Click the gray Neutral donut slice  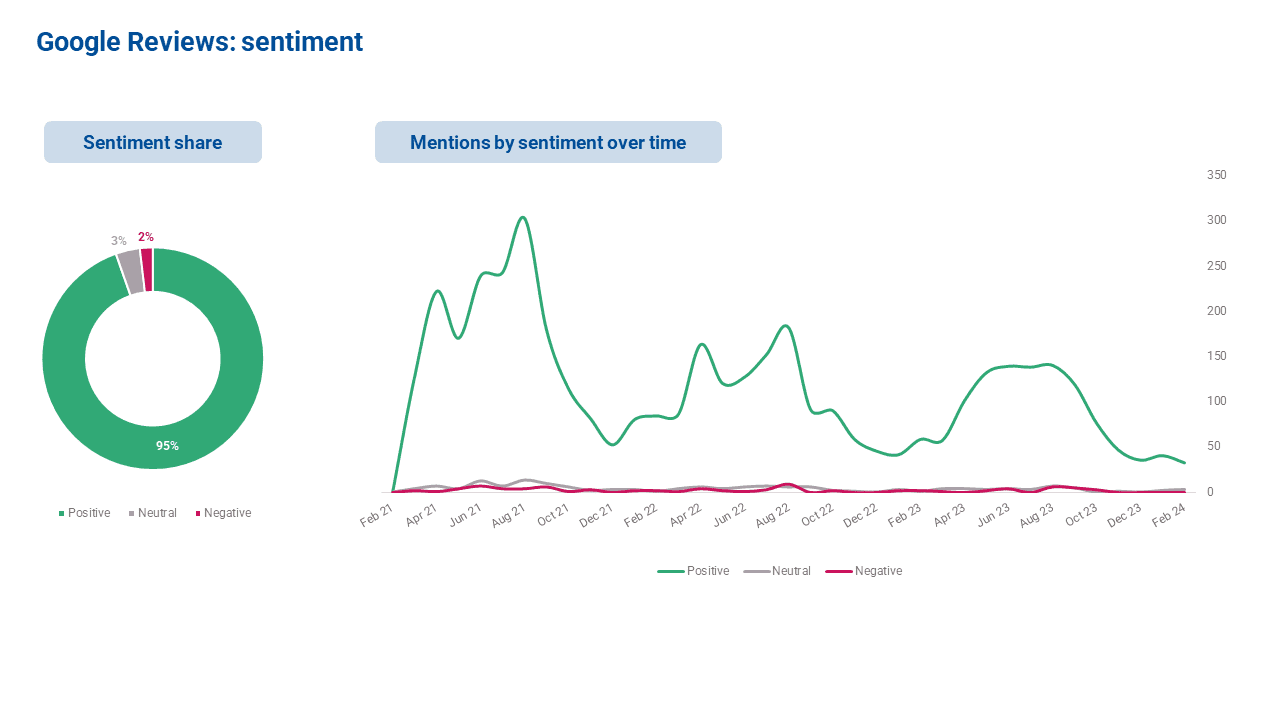point(130,272)
